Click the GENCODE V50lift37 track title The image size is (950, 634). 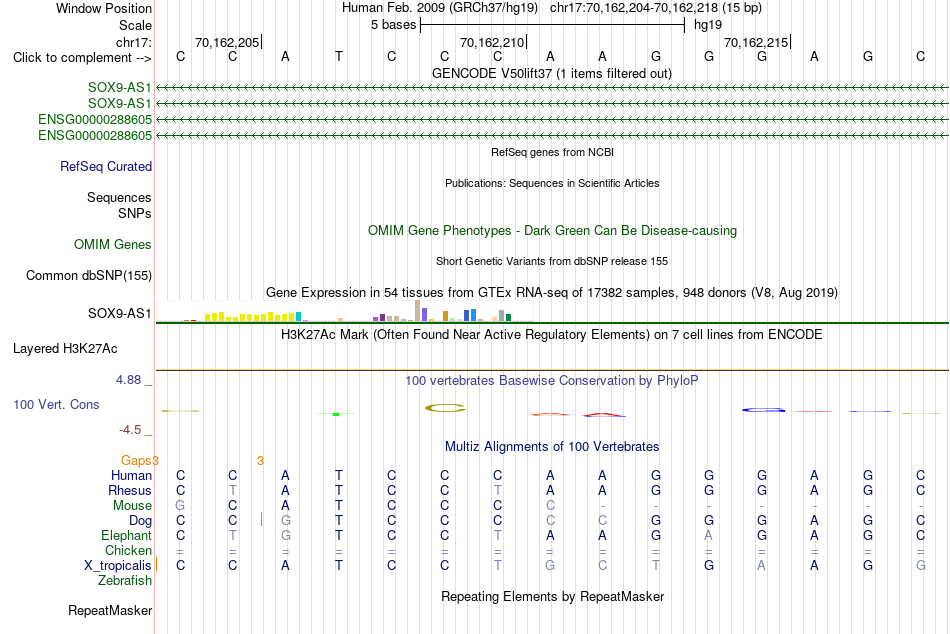coord(552,73)
